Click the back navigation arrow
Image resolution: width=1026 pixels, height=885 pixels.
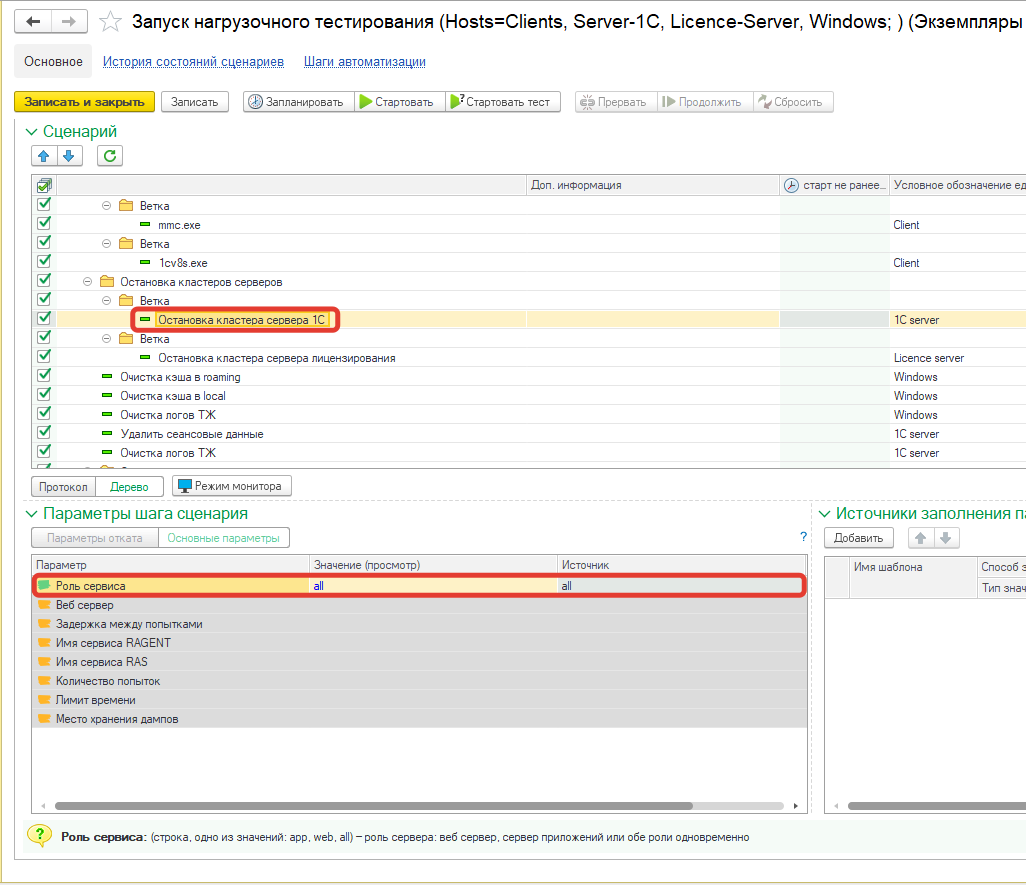(33, 21)
